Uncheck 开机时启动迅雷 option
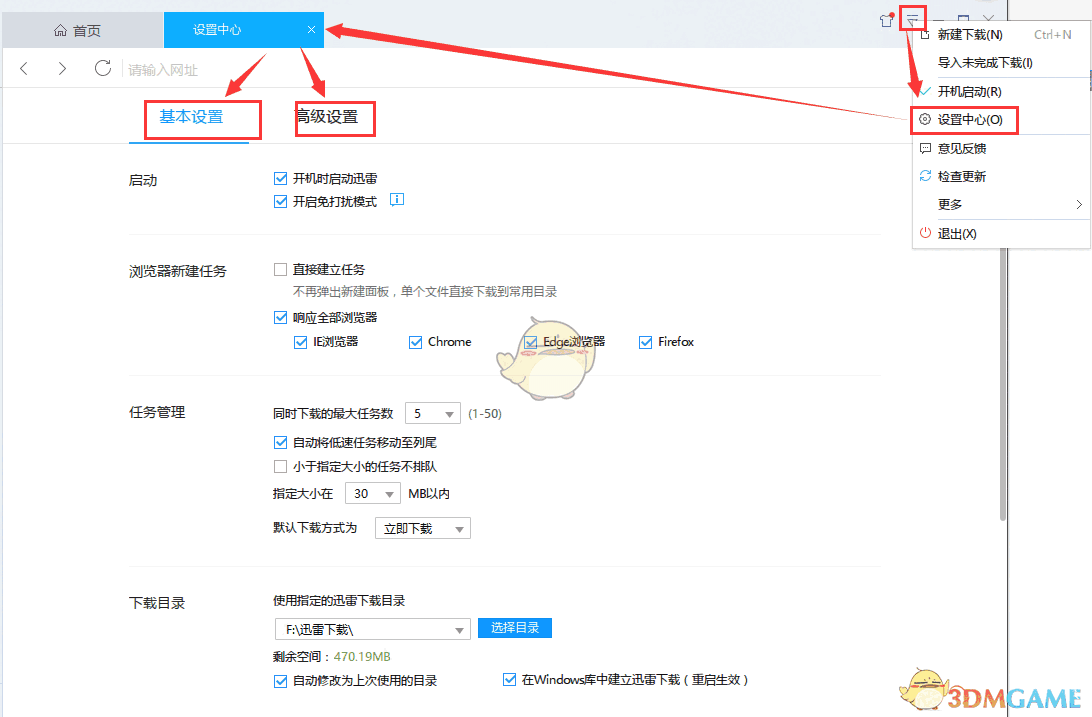1092x717 pixels. (281, 178)
